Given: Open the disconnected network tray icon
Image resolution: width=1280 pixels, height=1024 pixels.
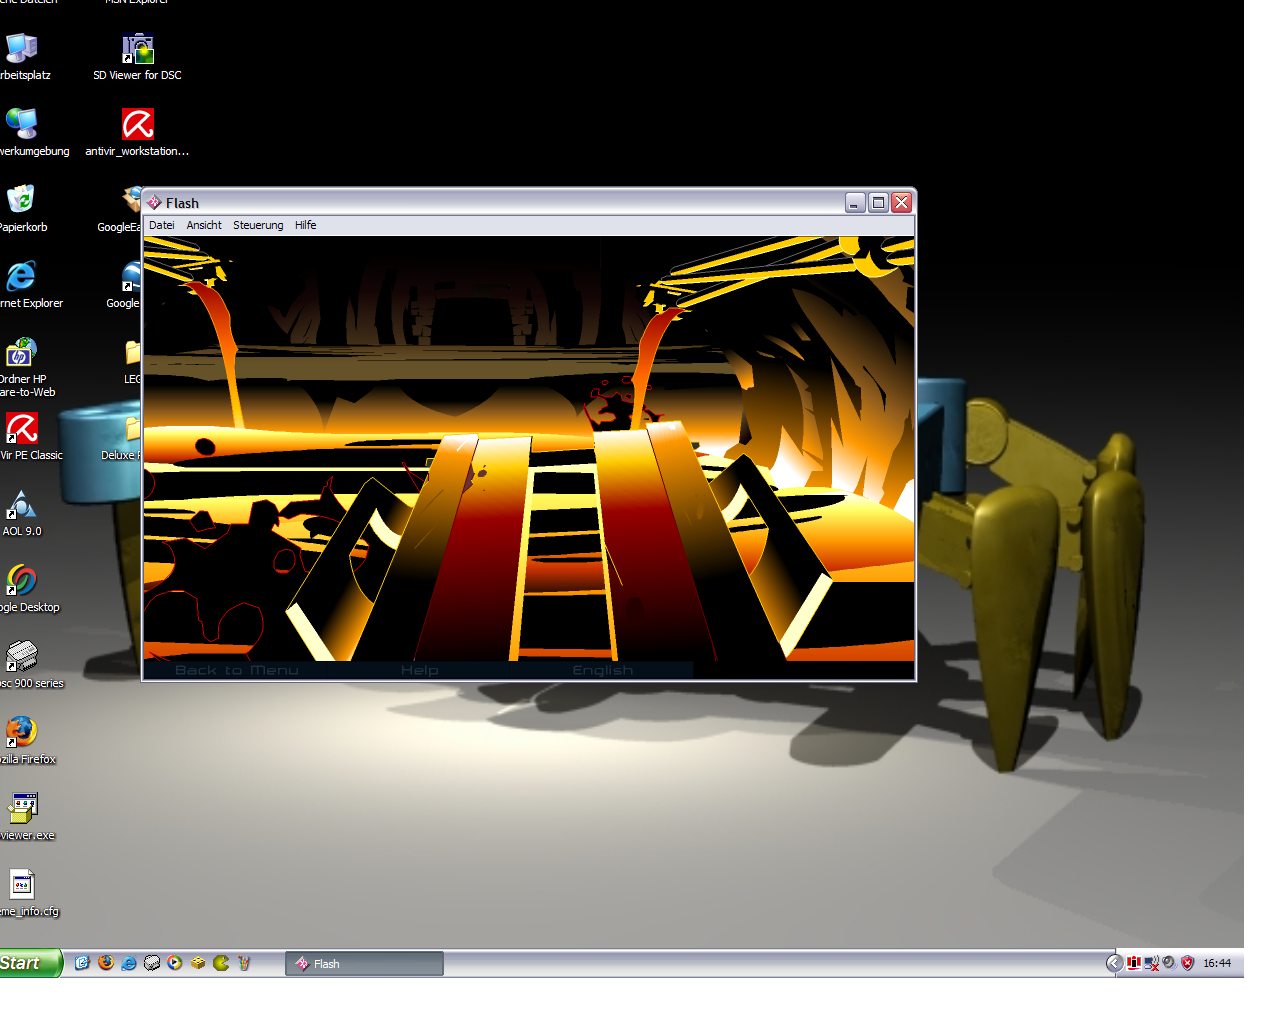Looking at the screenshot, I should coord(1151,963).
